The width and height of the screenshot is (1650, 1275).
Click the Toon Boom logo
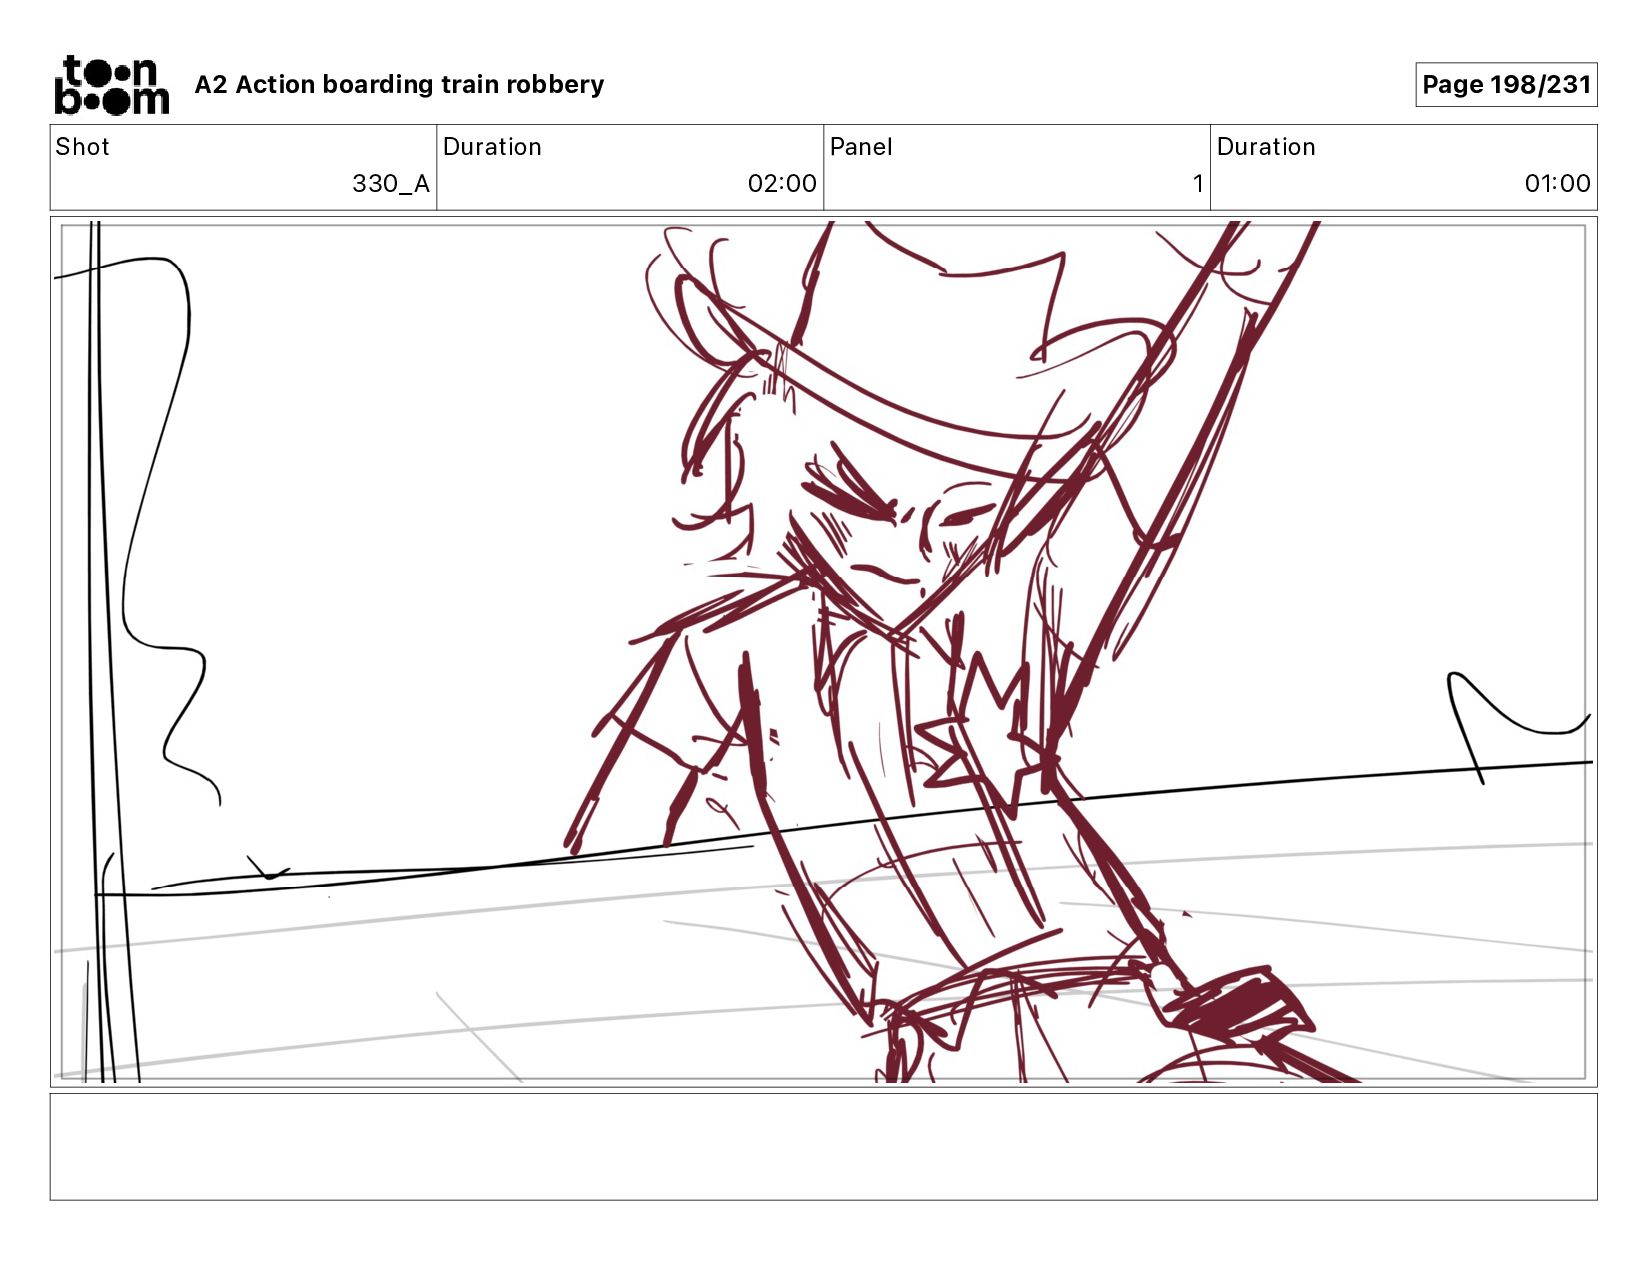[x=111, y=85]
